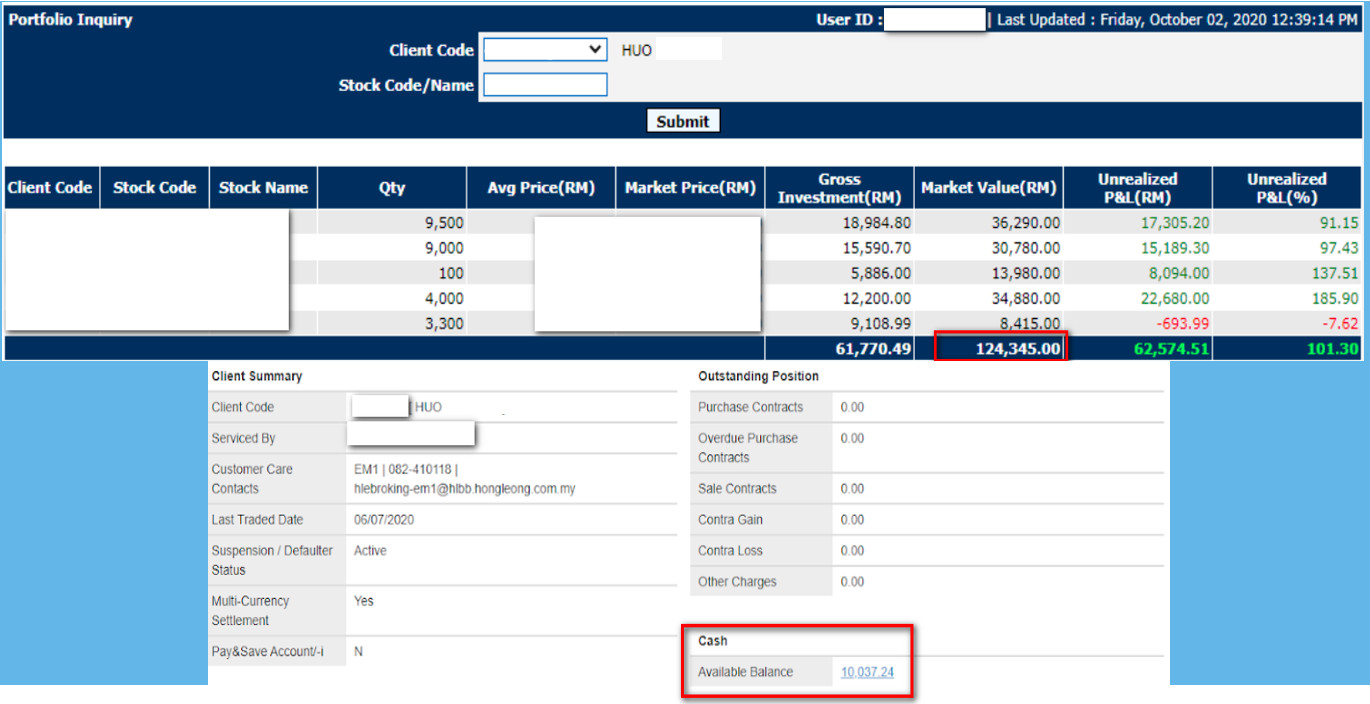1370x704 pixels.
Task: Click the Market Value(RM) column header
Action: coord(988,188)
